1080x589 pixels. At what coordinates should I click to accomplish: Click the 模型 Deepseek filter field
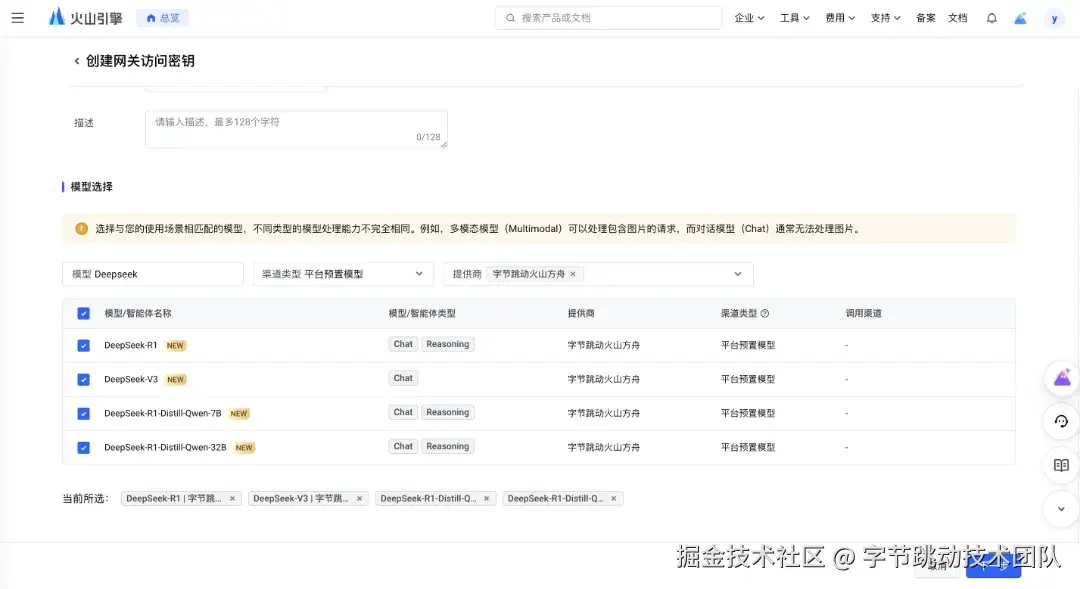click(153, 273)
